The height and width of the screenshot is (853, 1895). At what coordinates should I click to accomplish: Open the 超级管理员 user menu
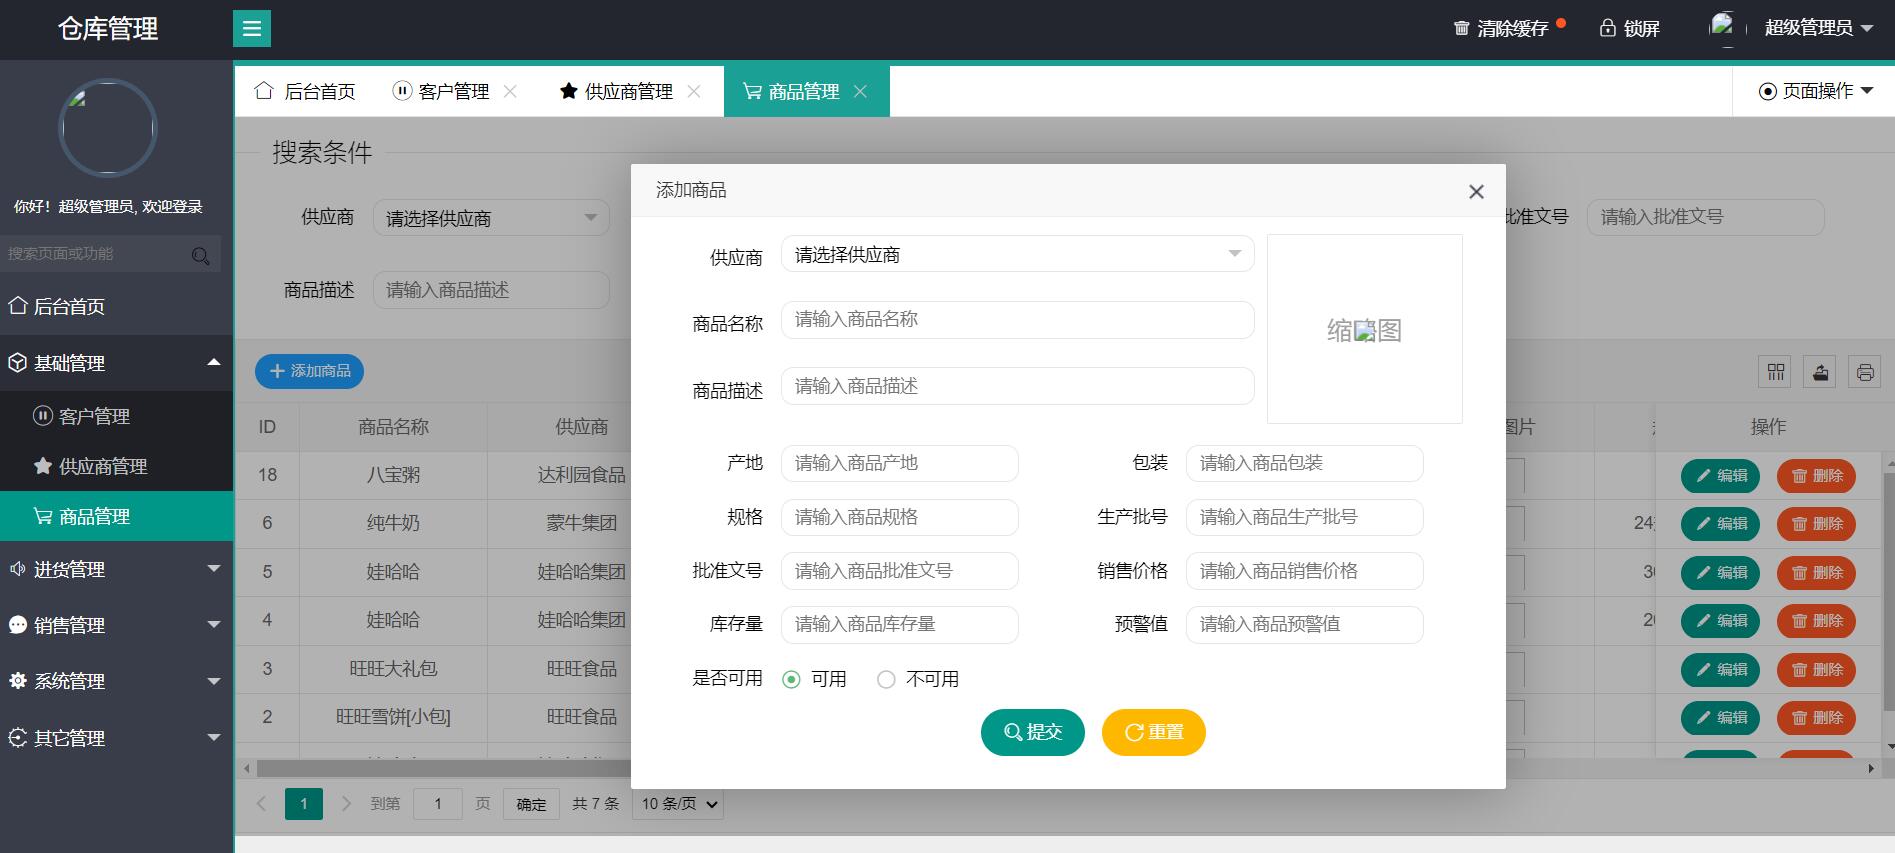tap(1818, 28)
